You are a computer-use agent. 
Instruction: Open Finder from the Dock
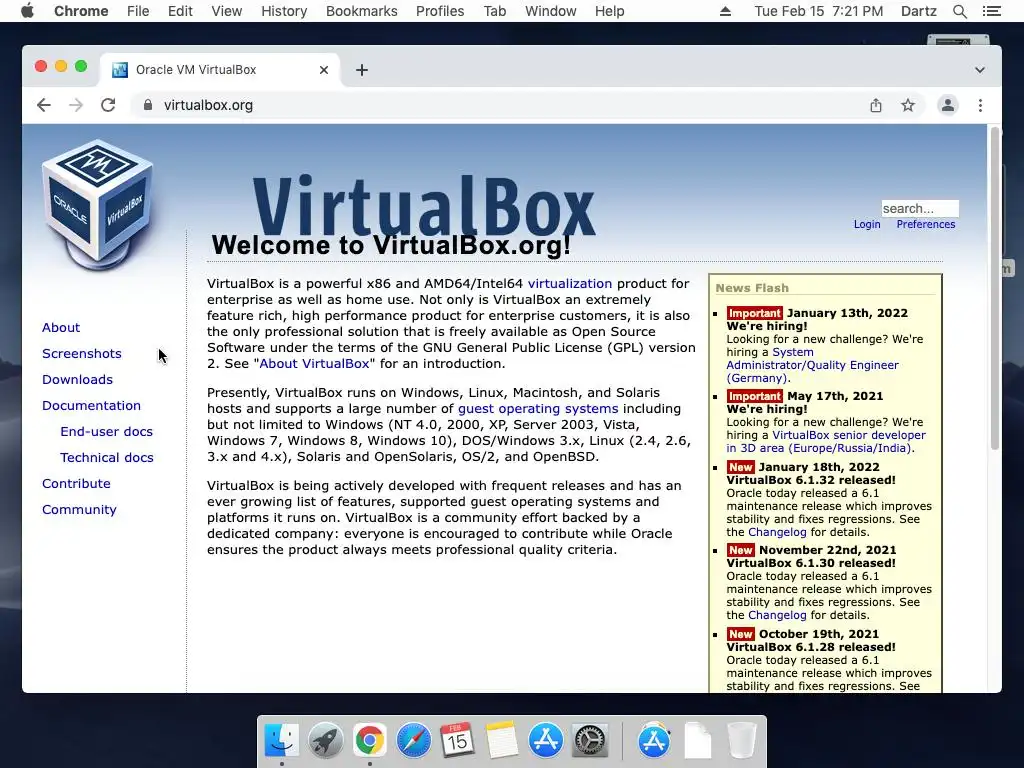(x=282, y=741)
